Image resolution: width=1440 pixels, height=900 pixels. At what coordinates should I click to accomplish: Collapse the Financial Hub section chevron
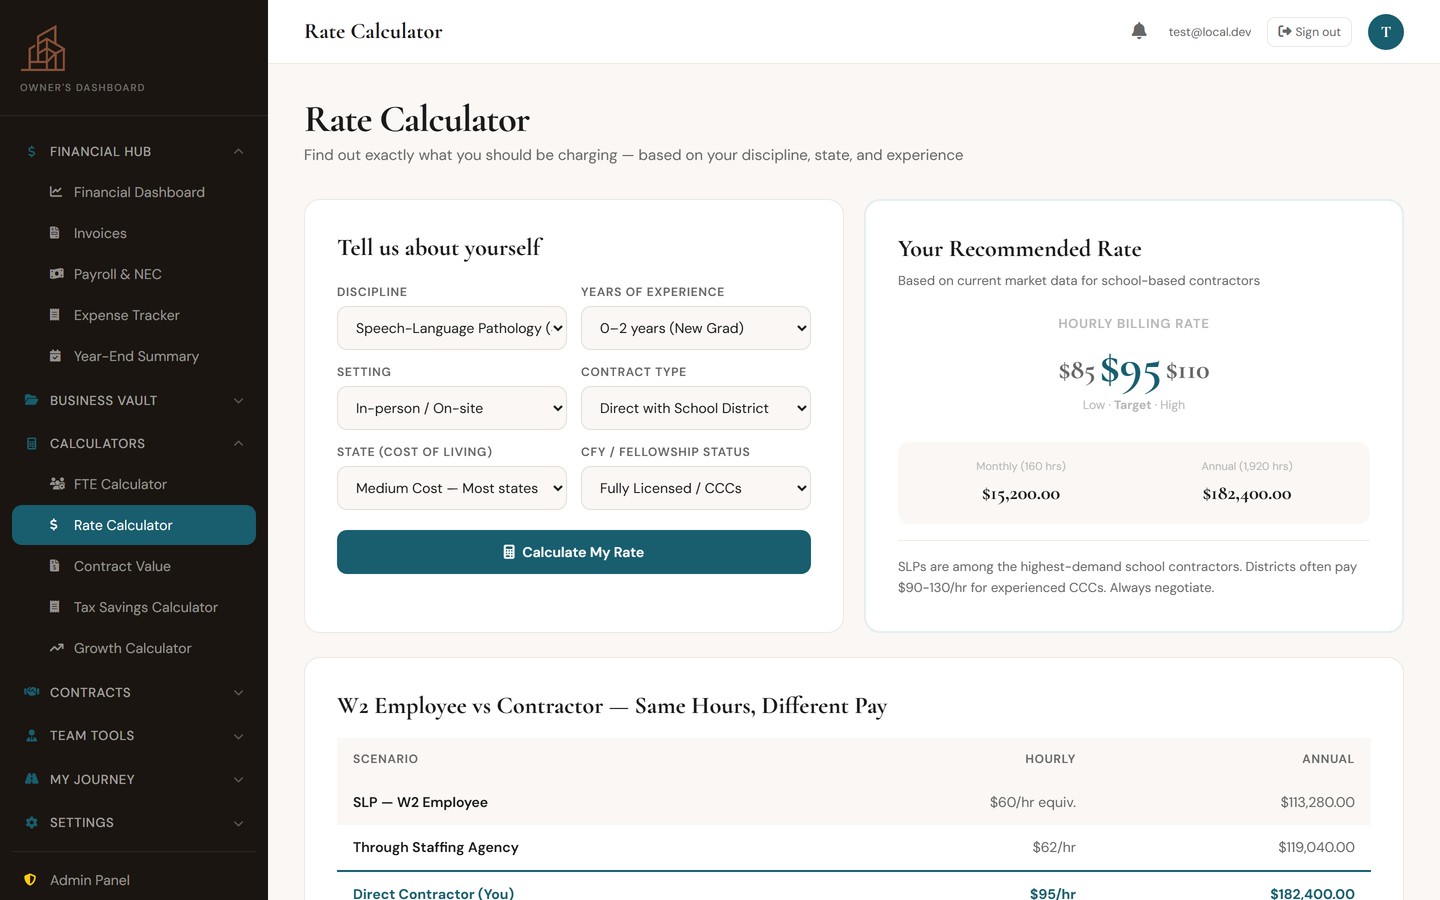(x=238, y=152)
